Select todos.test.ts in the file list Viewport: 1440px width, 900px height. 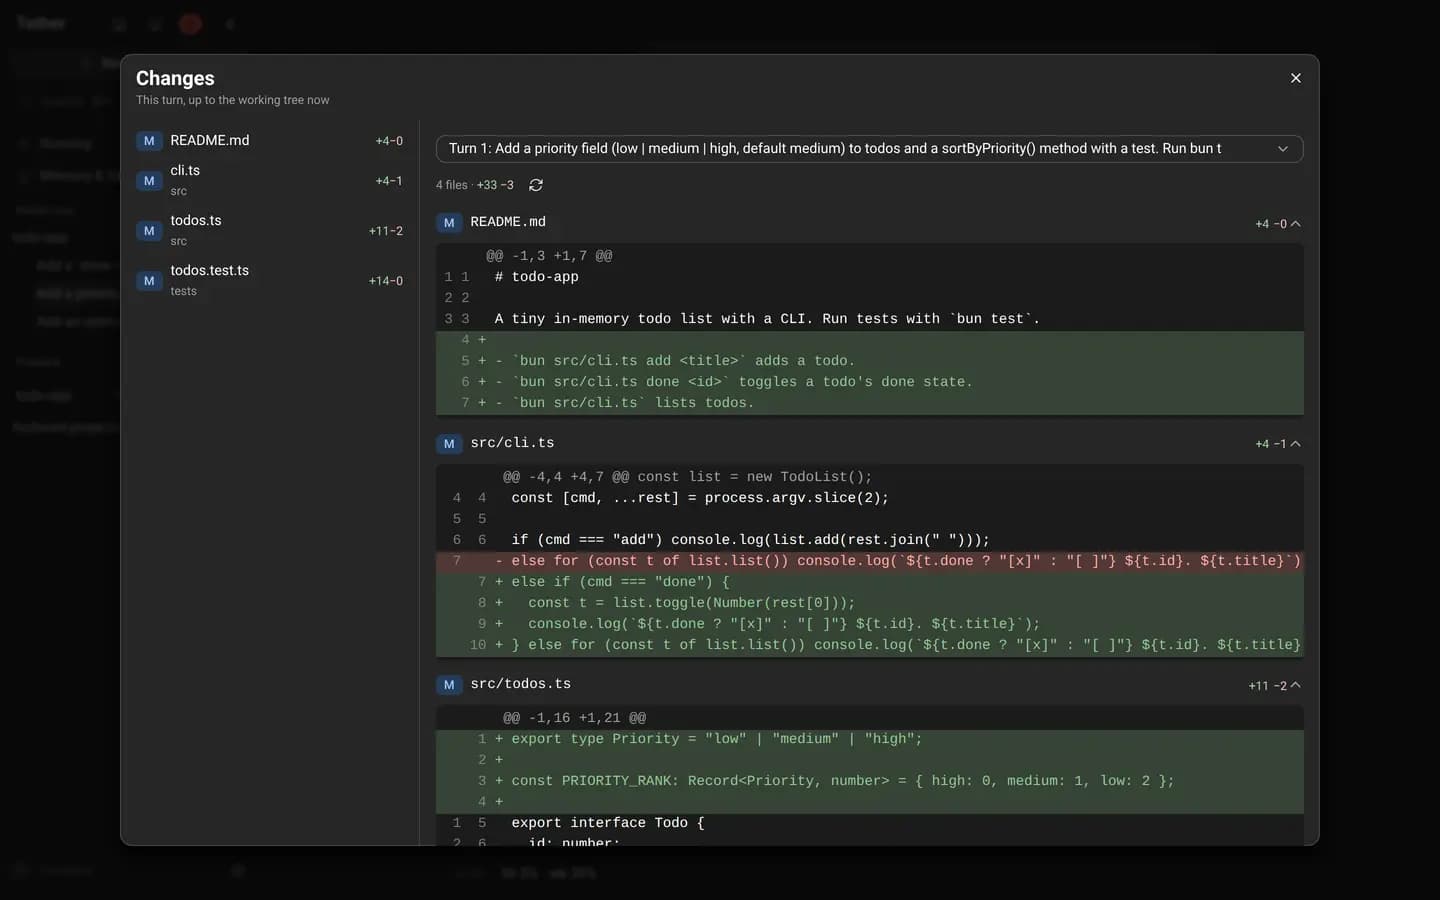pyautogui.click(x=270, y=280)
